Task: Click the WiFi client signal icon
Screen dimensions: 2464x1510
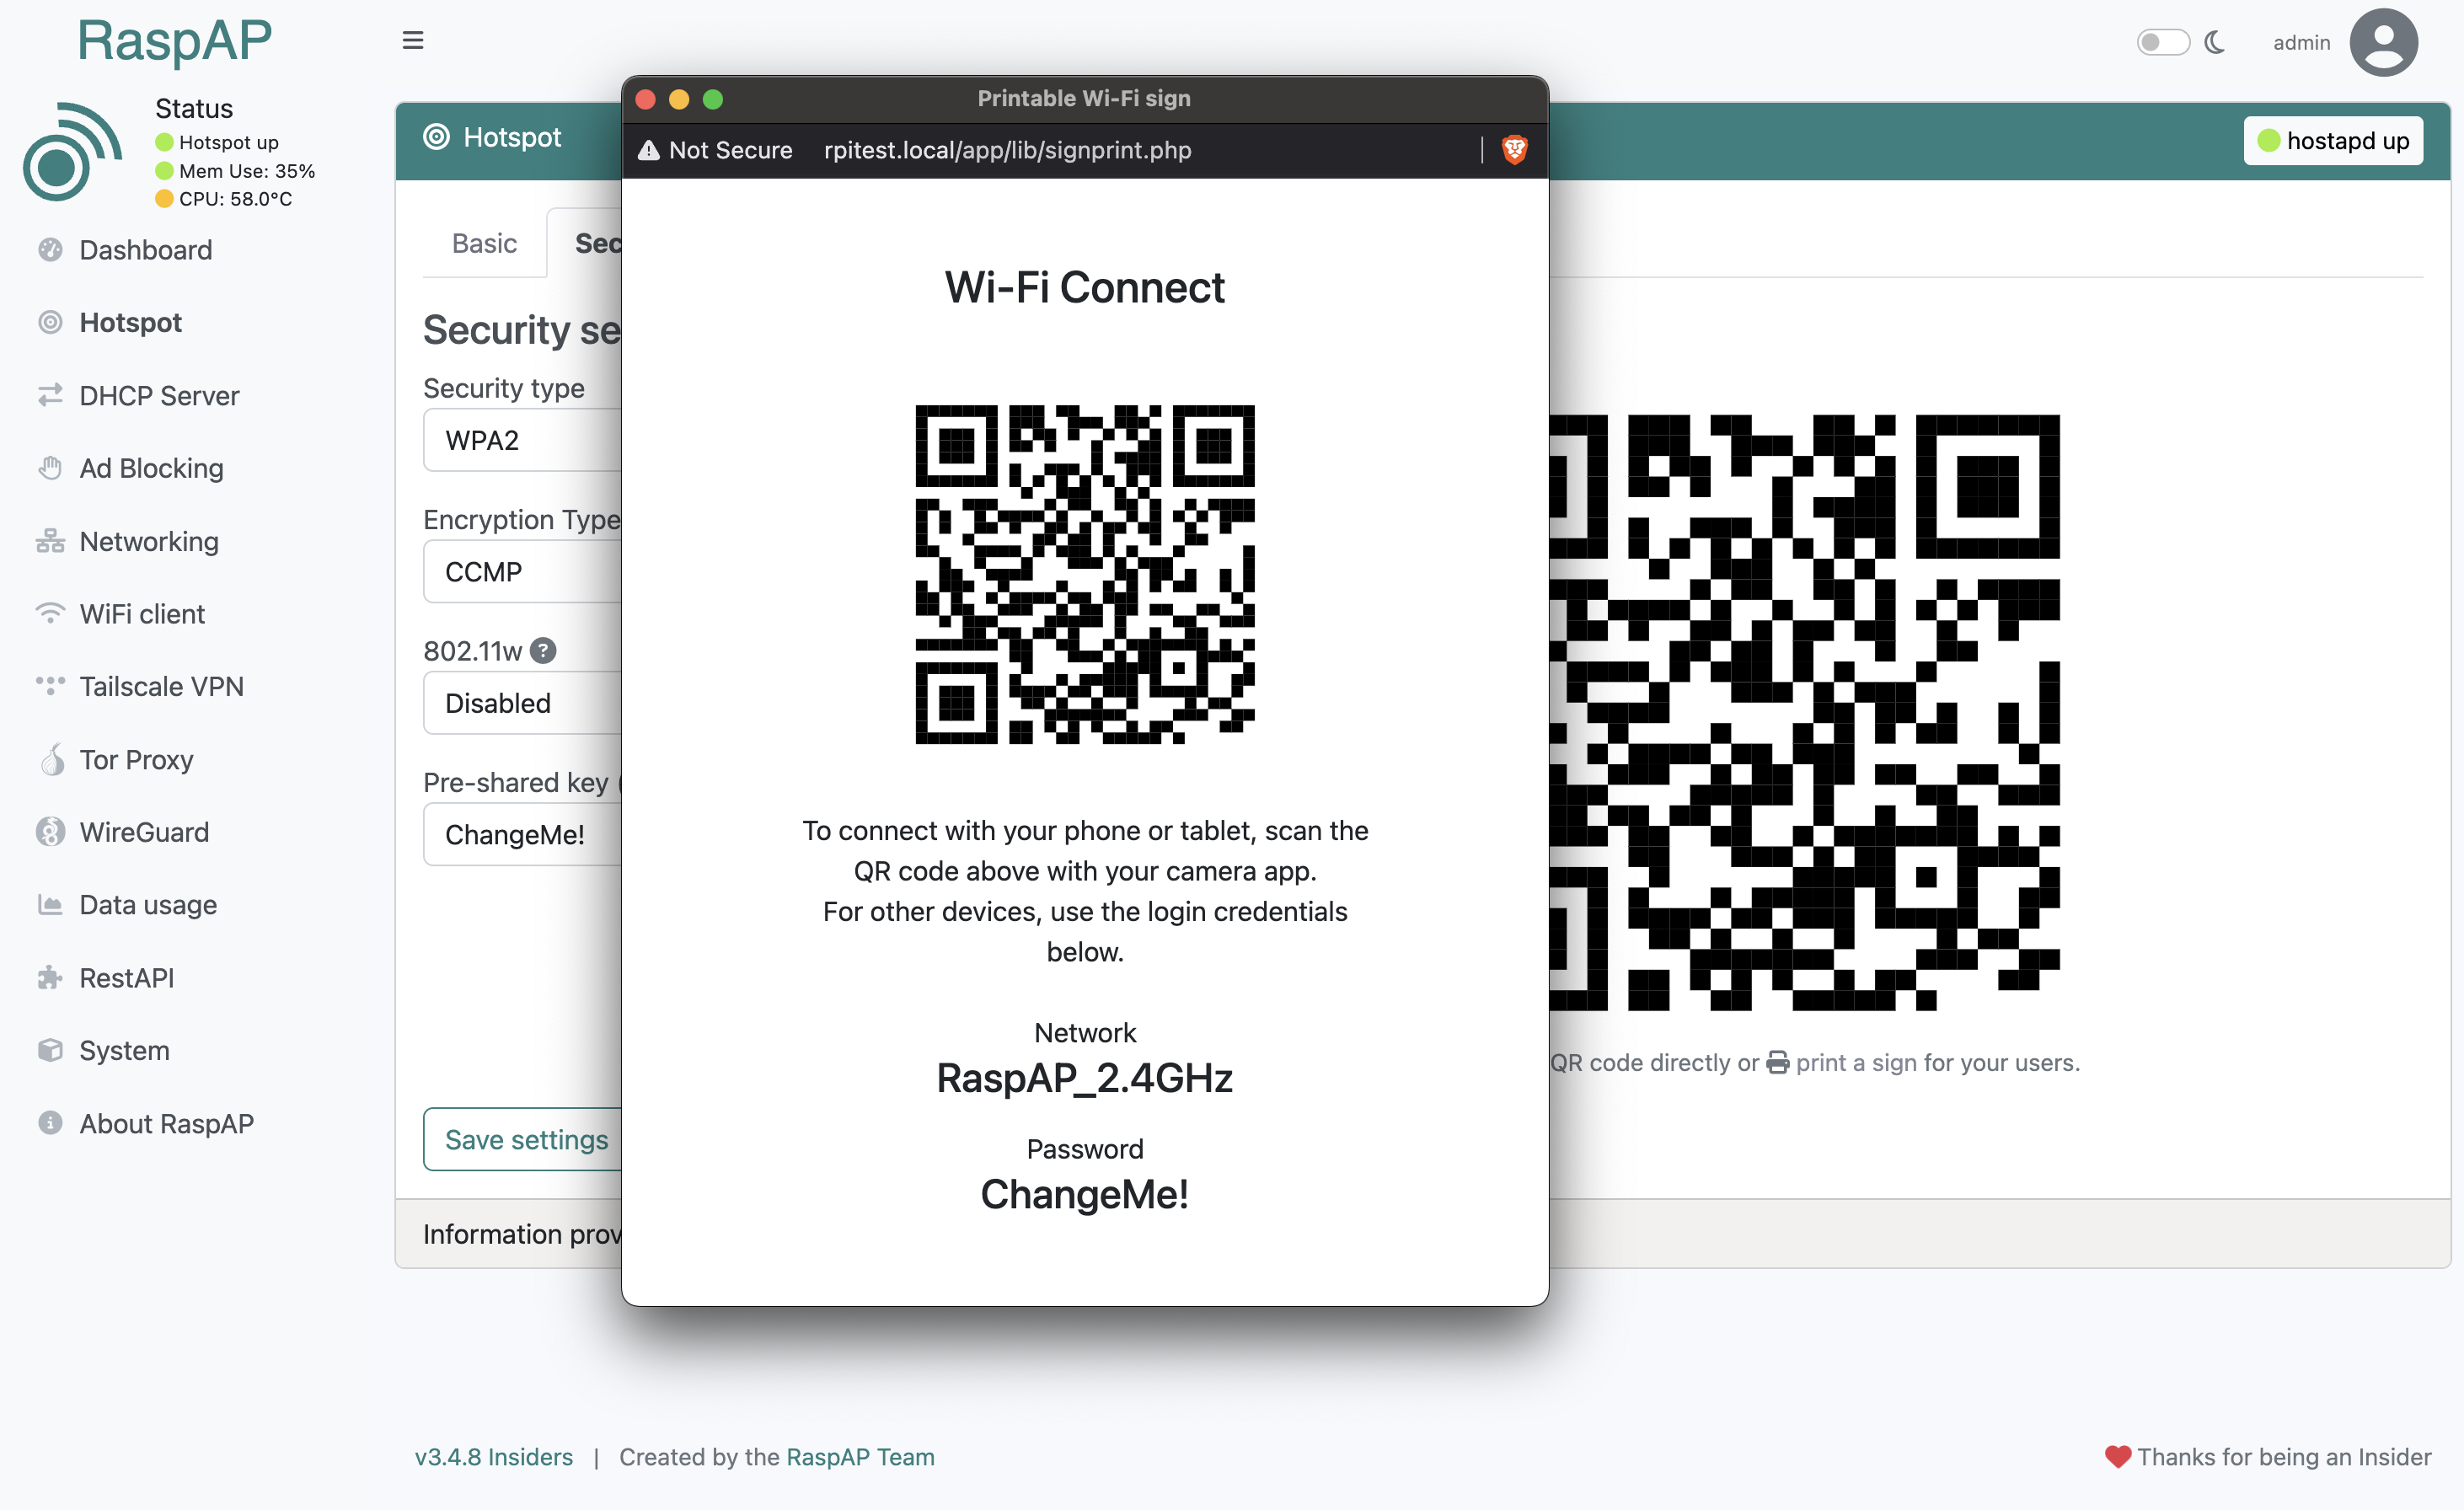Action: click(50, 614)
